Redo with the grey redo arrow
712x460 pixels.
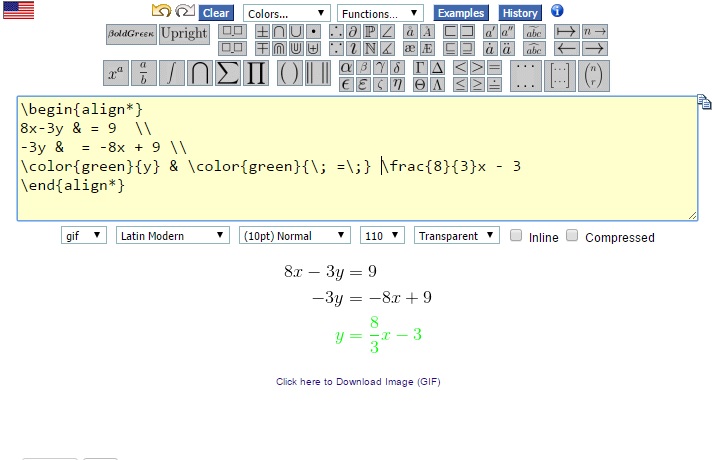[185, 11]
